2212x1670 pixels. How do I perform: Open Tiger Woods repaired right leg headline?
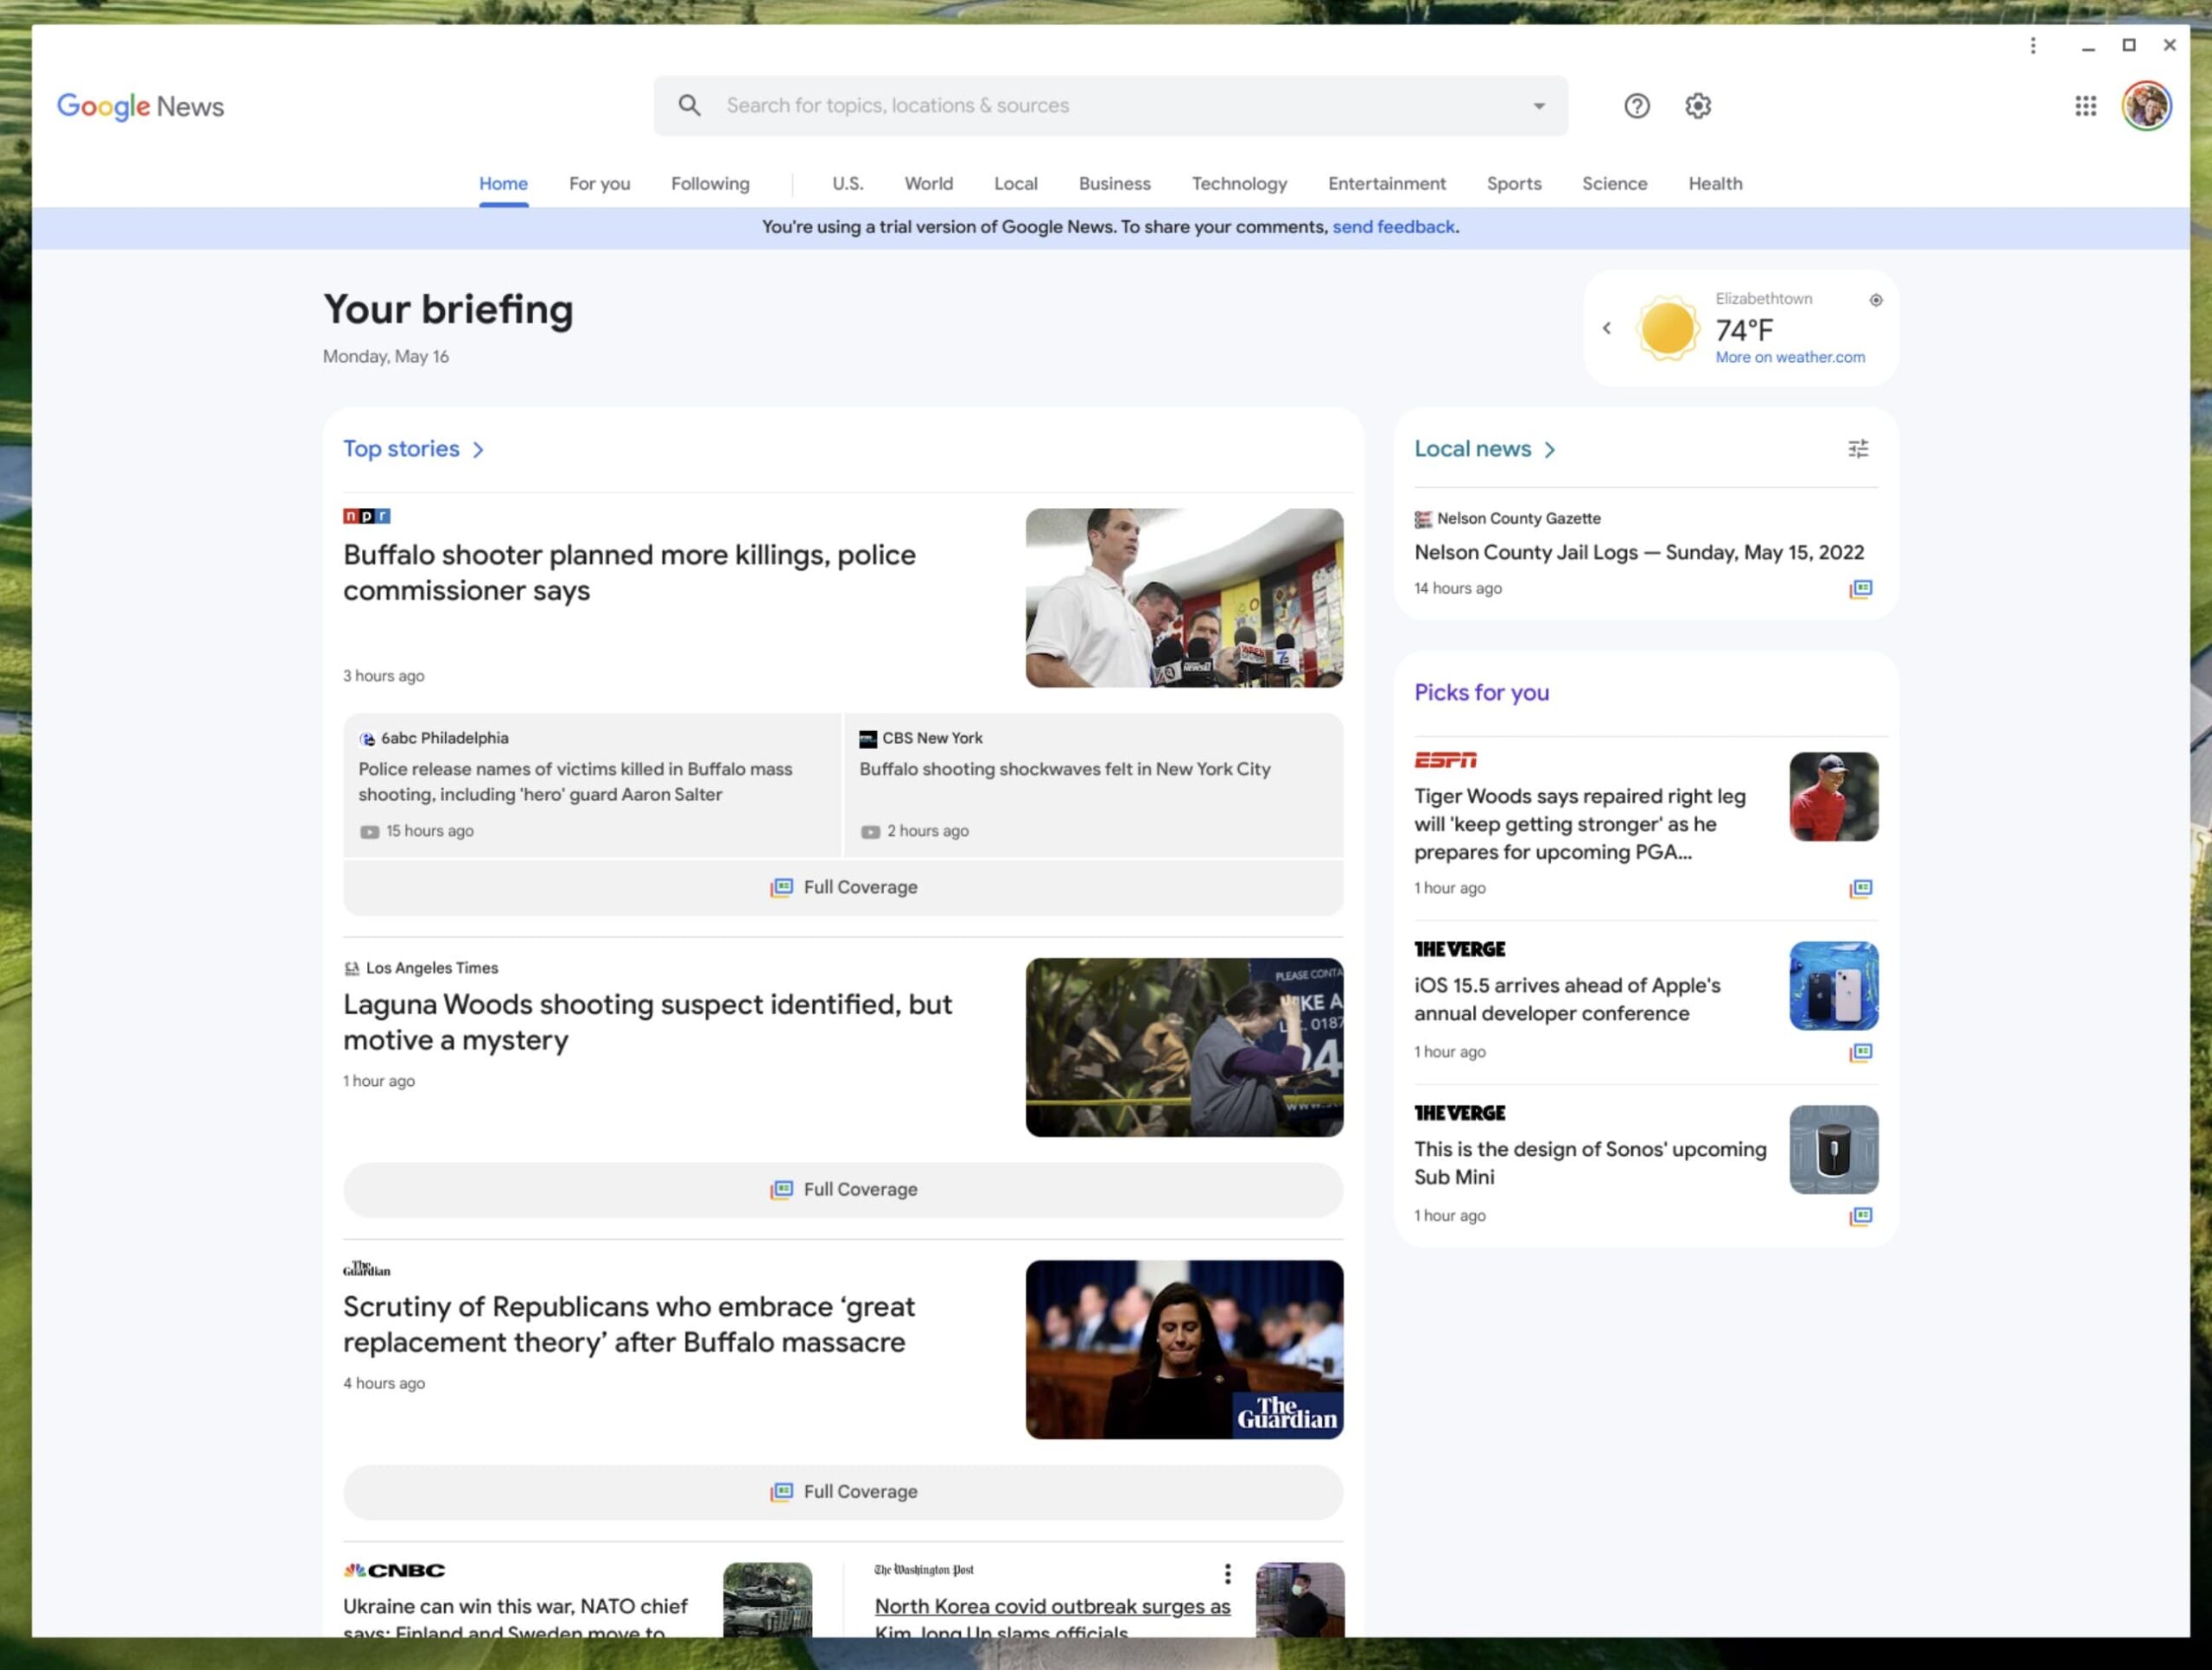1579,824
